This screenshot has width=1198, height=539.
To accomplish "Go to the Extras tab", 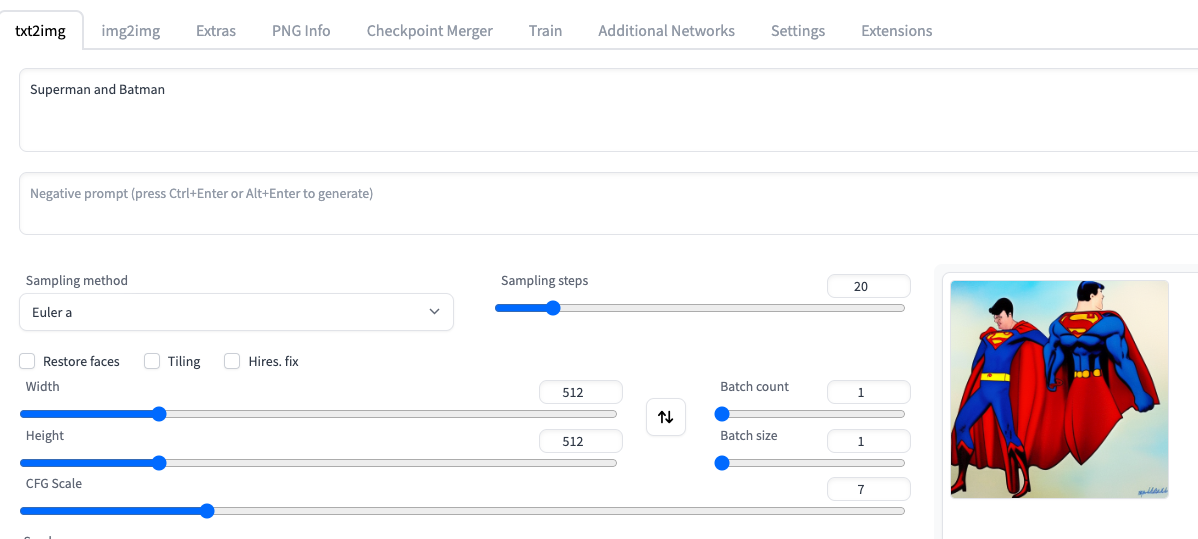I will [x=215, y=31].
